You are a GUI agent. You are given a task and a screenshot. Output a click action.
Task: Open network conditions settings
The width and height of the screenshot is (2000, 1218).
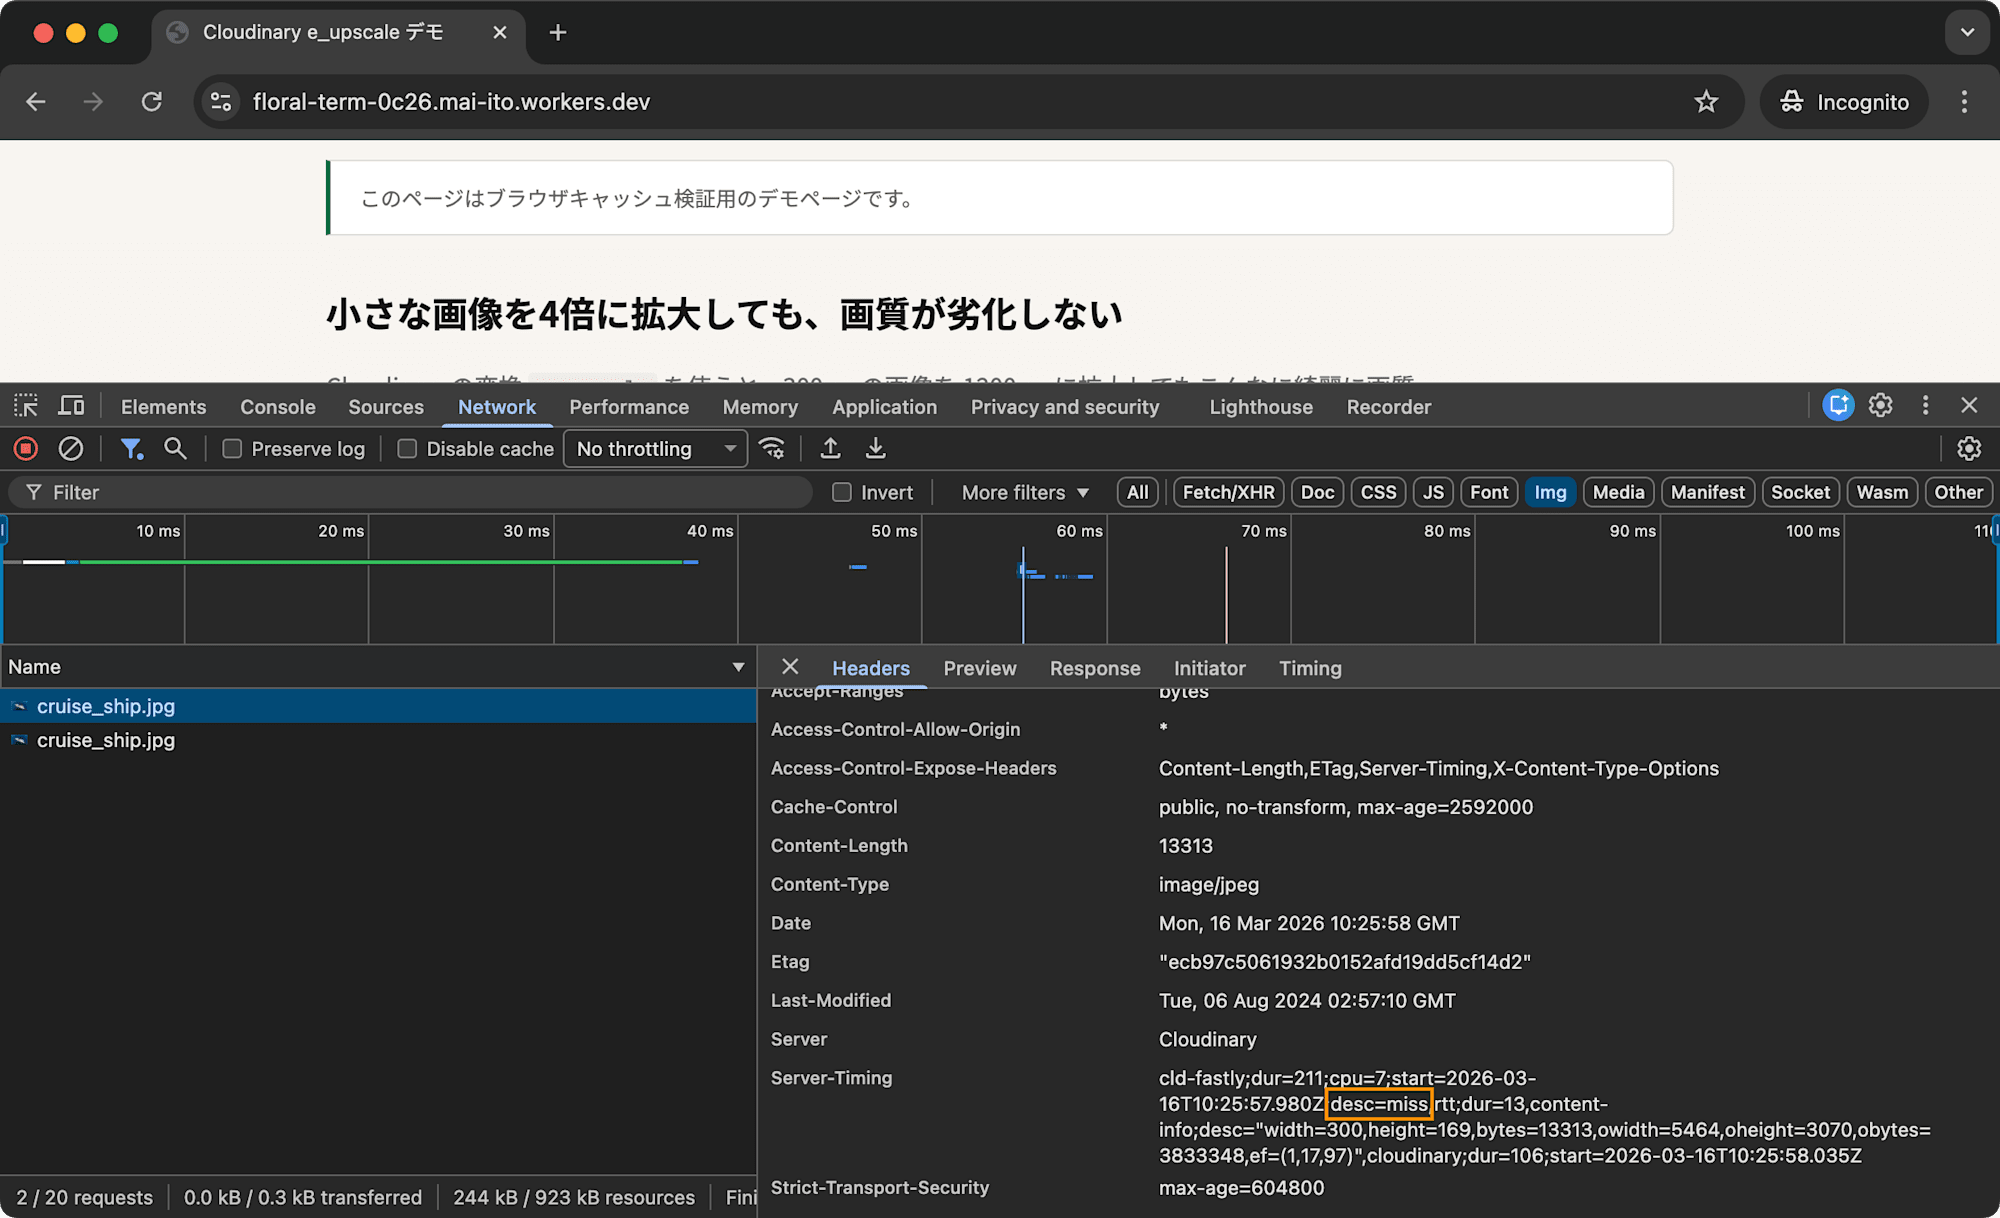pos(772,448)
